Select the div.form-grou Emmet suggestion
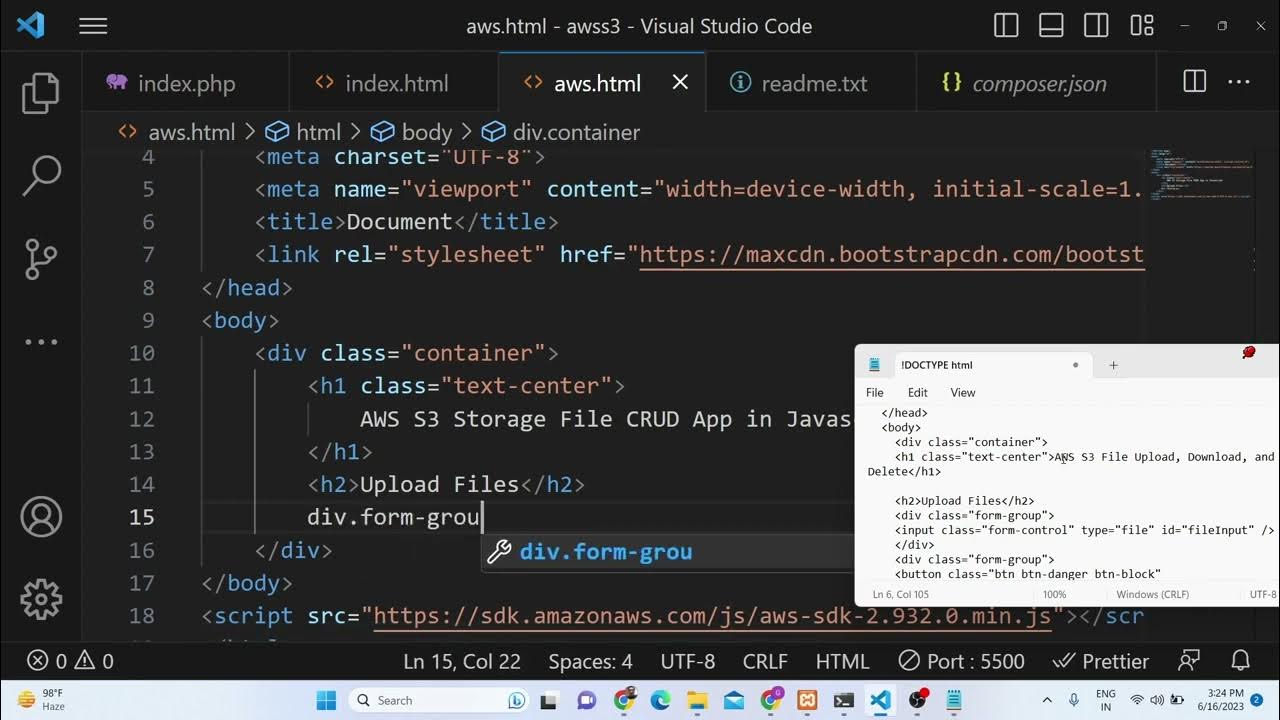Viewport: 1280px width, 720px height. coord(605,552)
